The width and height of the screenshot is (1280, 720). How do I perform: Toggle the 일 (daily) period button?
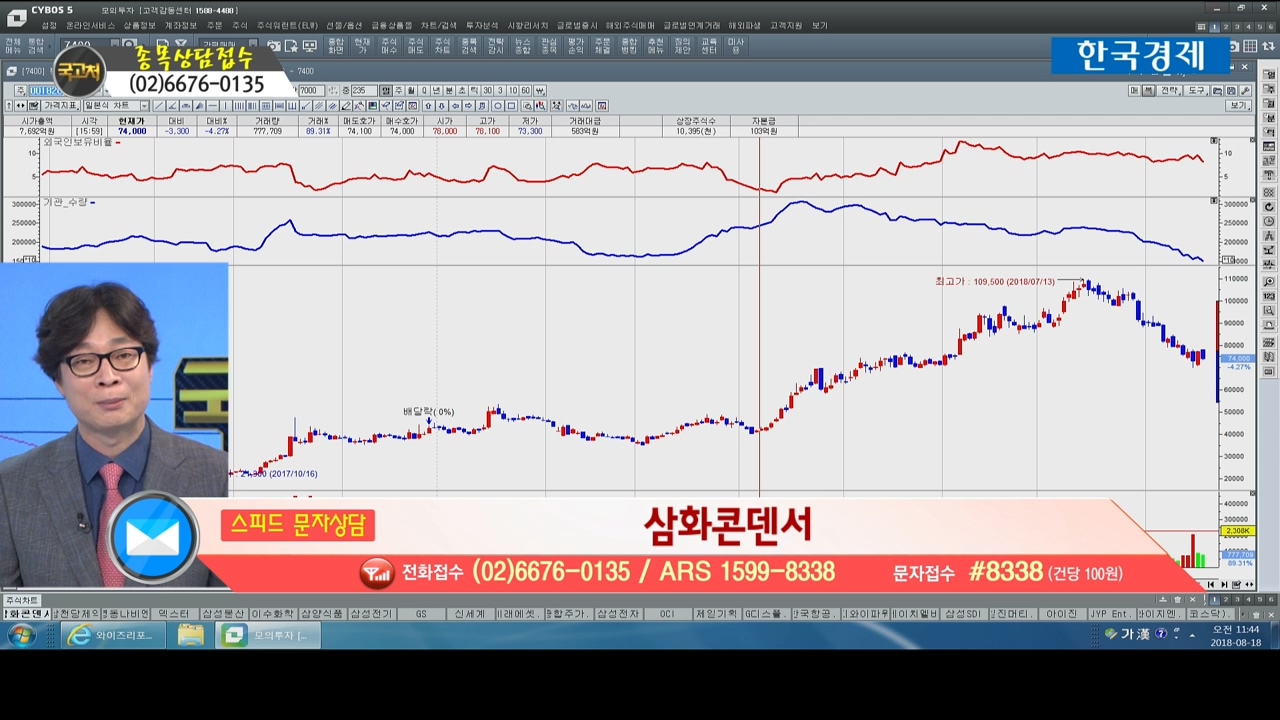[386, 90]
